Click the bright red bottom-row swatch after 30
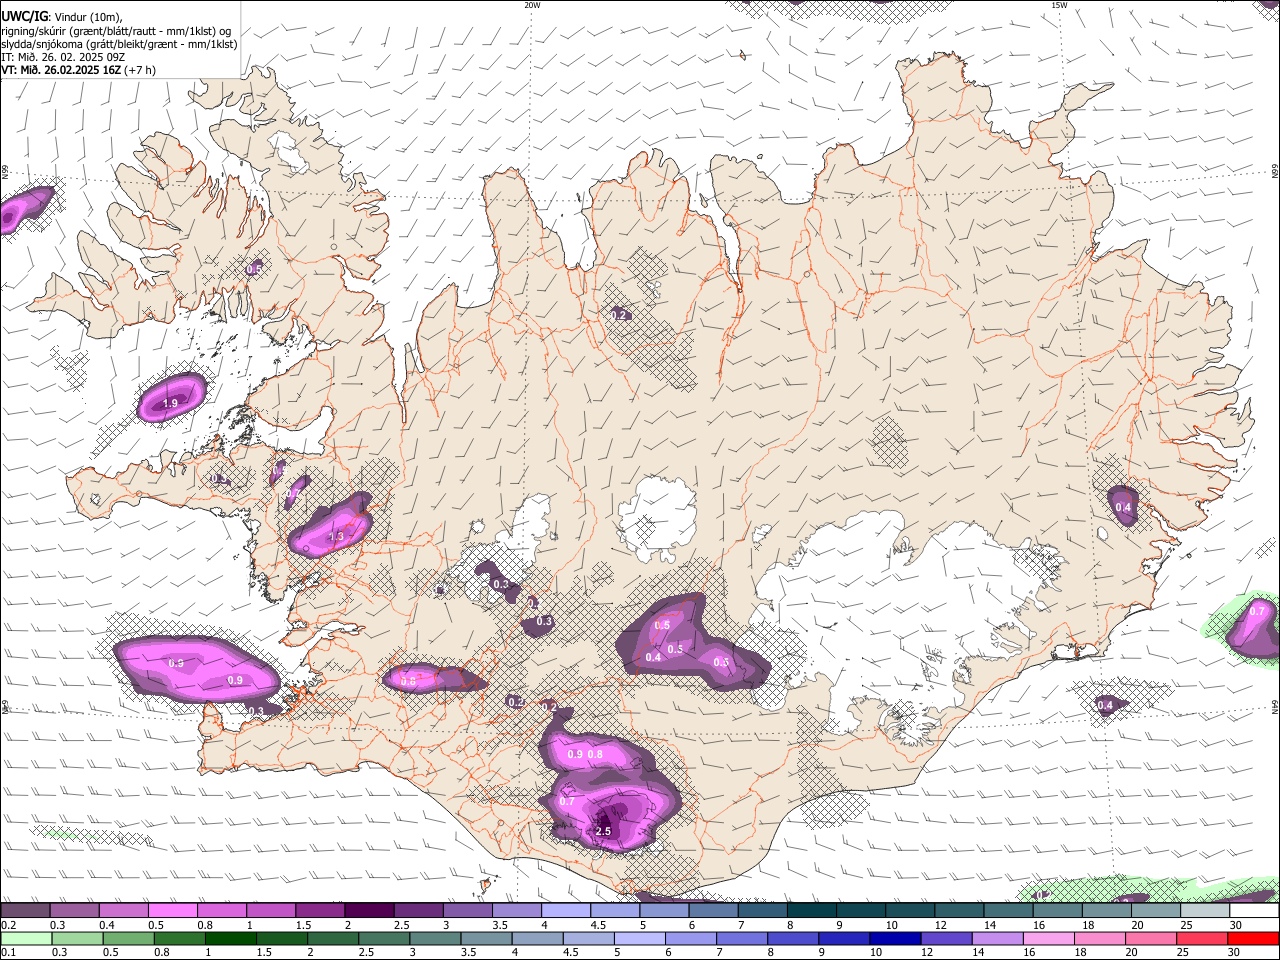Screen dimensions: 1280x960 (1255, 938)
